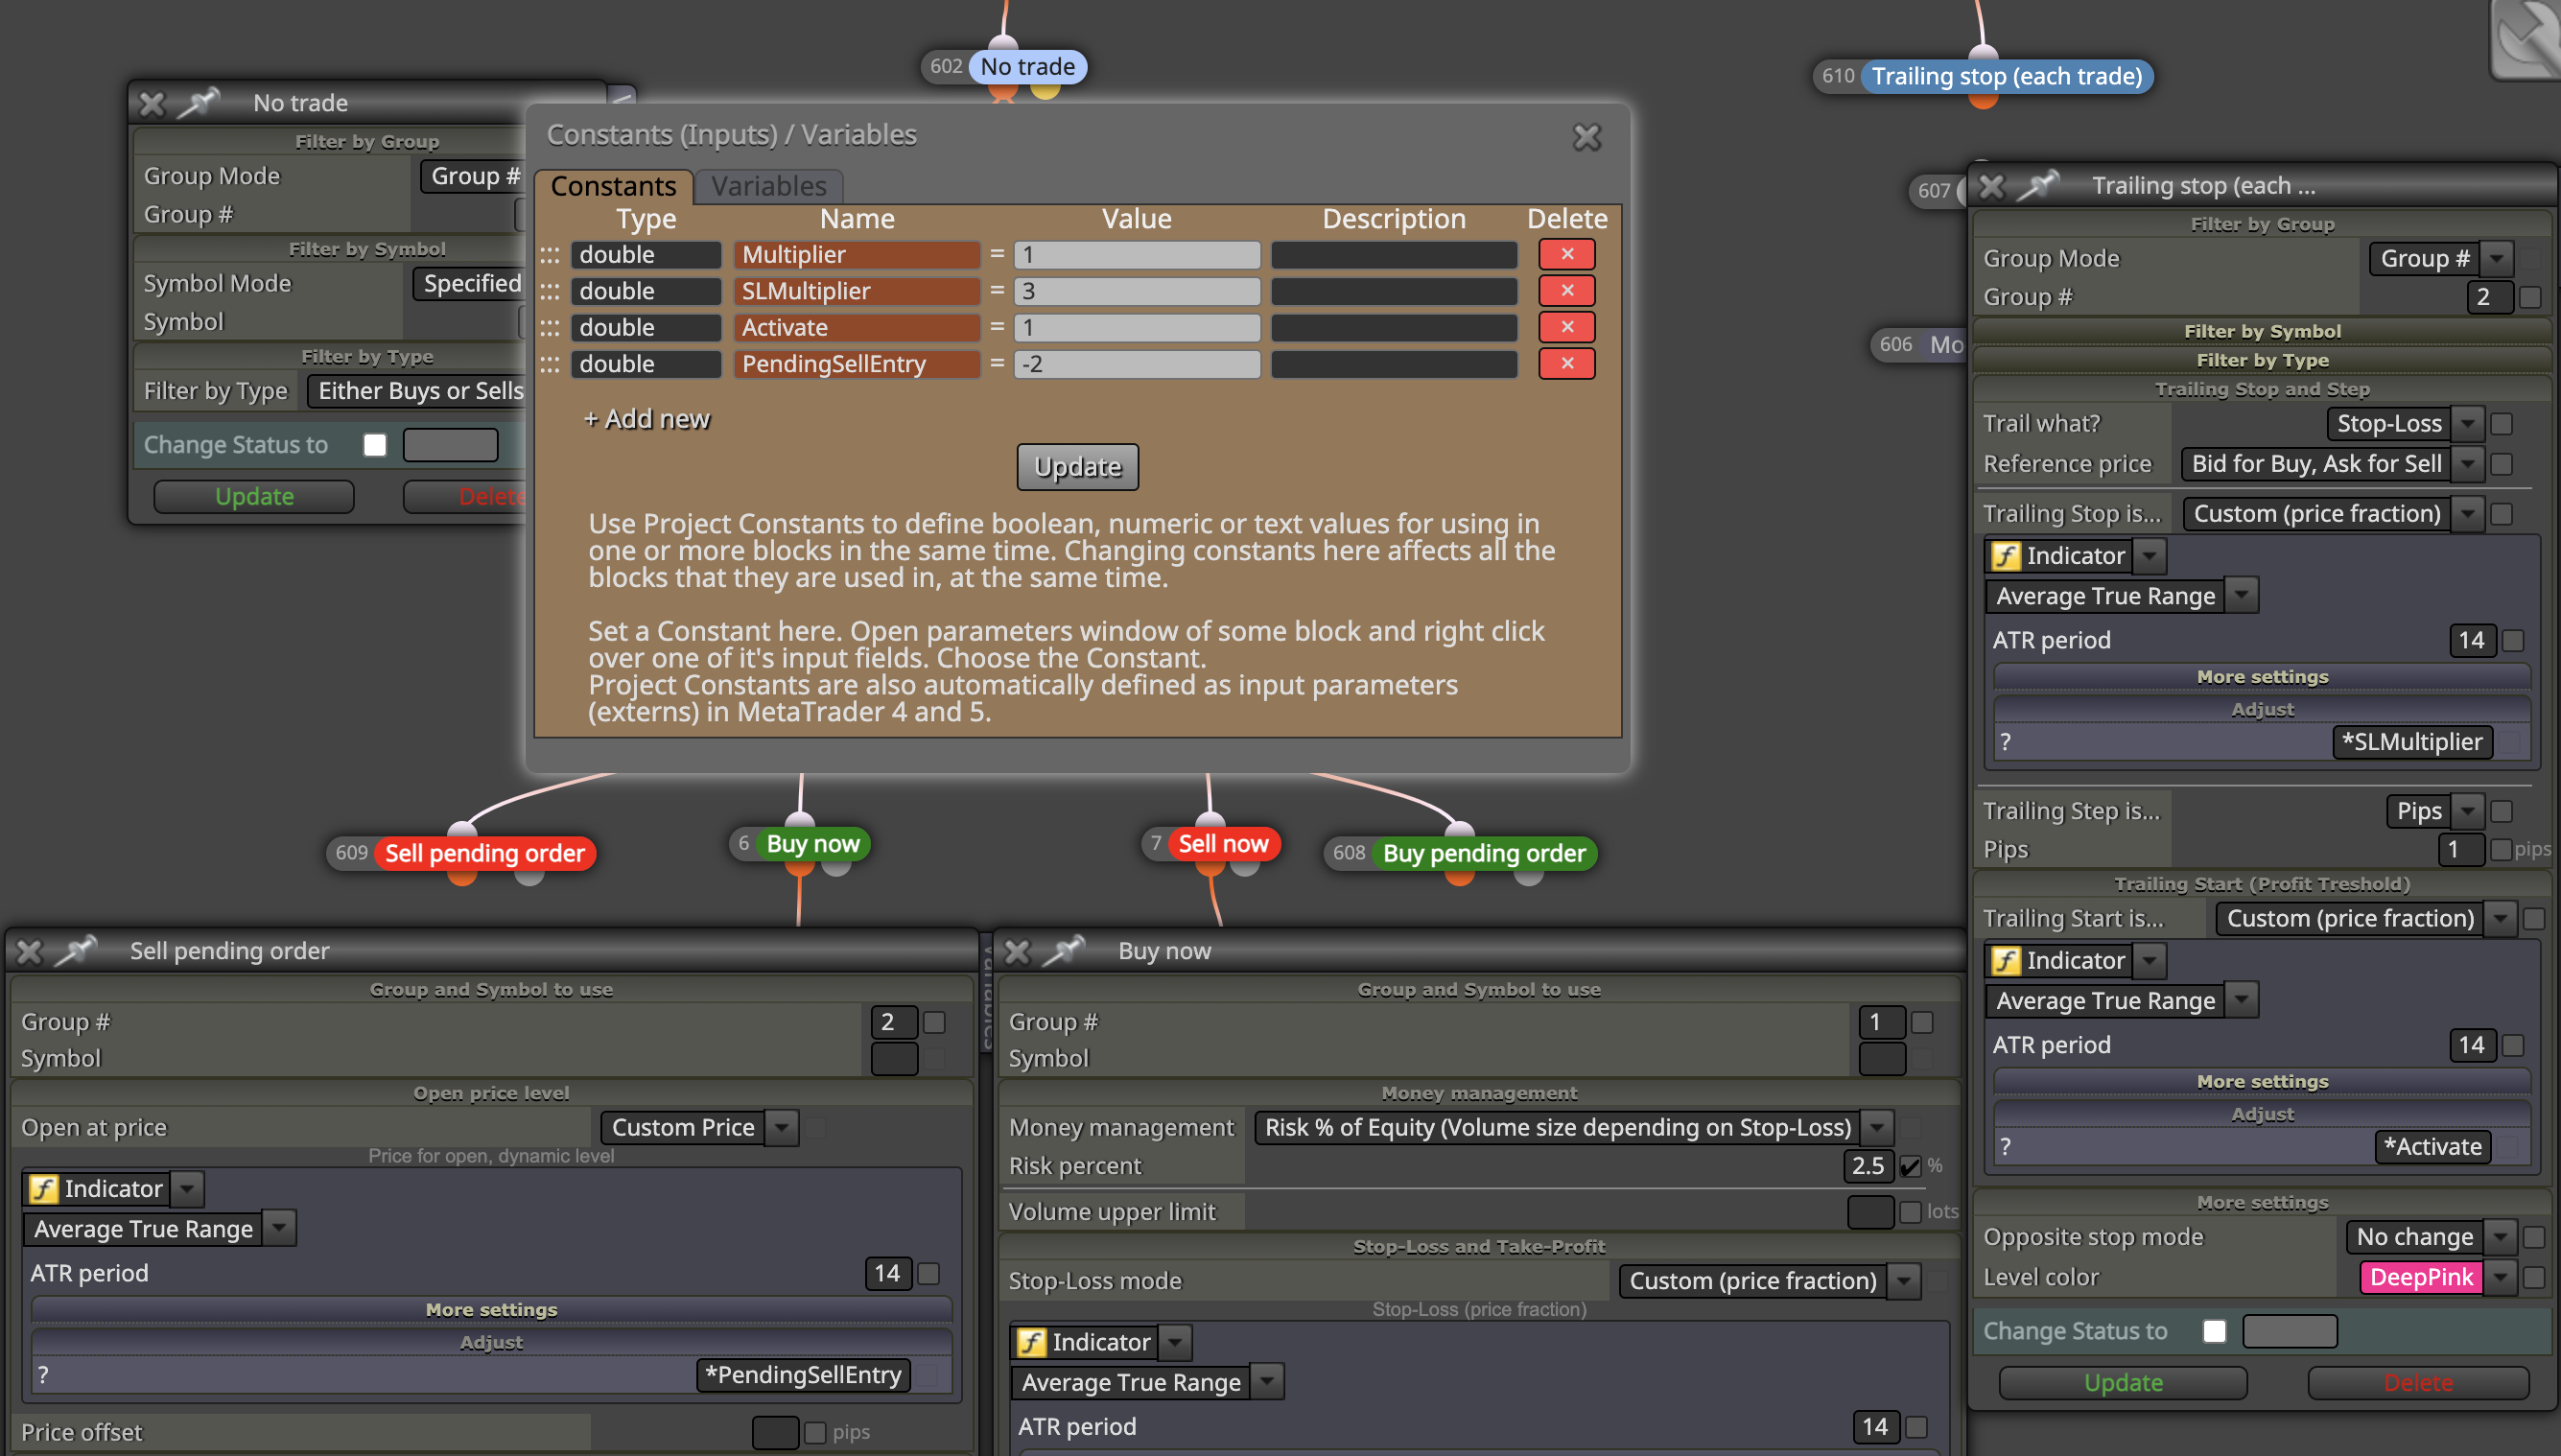This screenshot has height=1456, width=2561.
Task: Click function icon in Trailing Stop Indicator
Action: (x=2005, y=556)
